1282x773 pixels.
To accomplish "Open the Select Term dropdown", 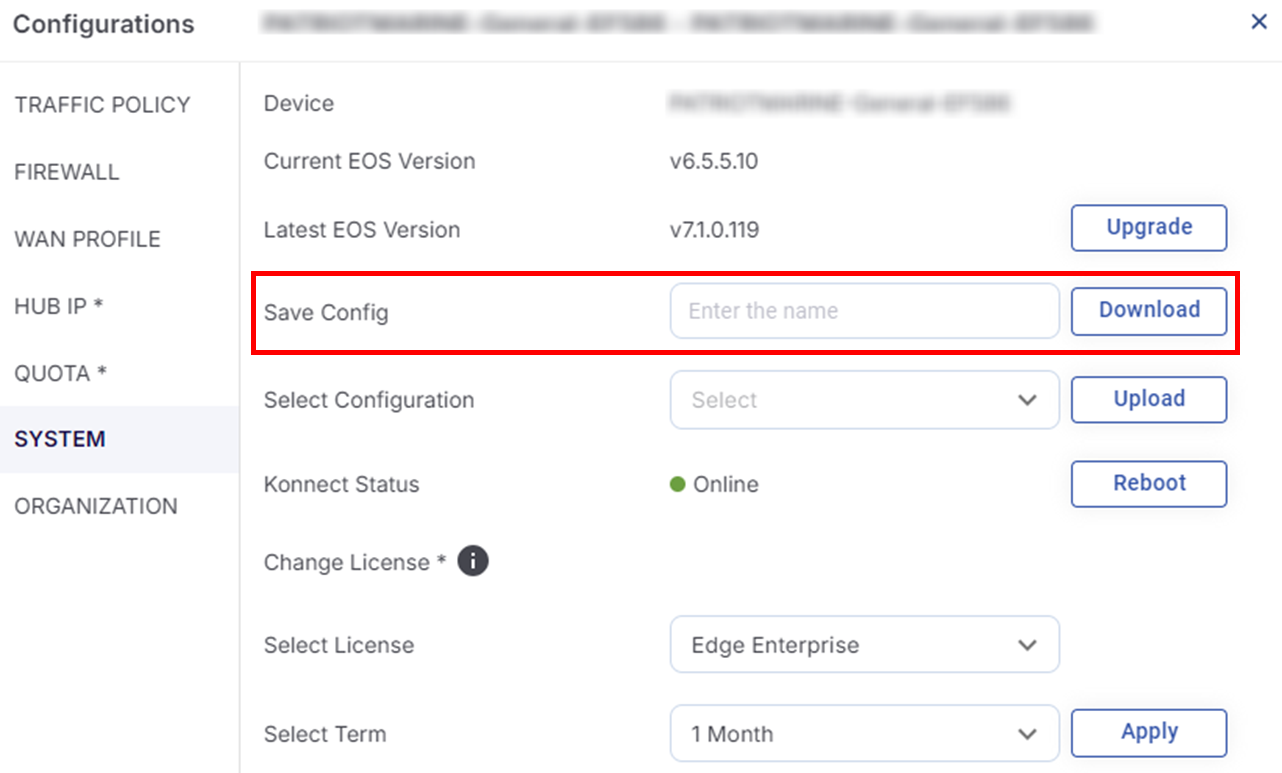I will [x=864, y=734].
